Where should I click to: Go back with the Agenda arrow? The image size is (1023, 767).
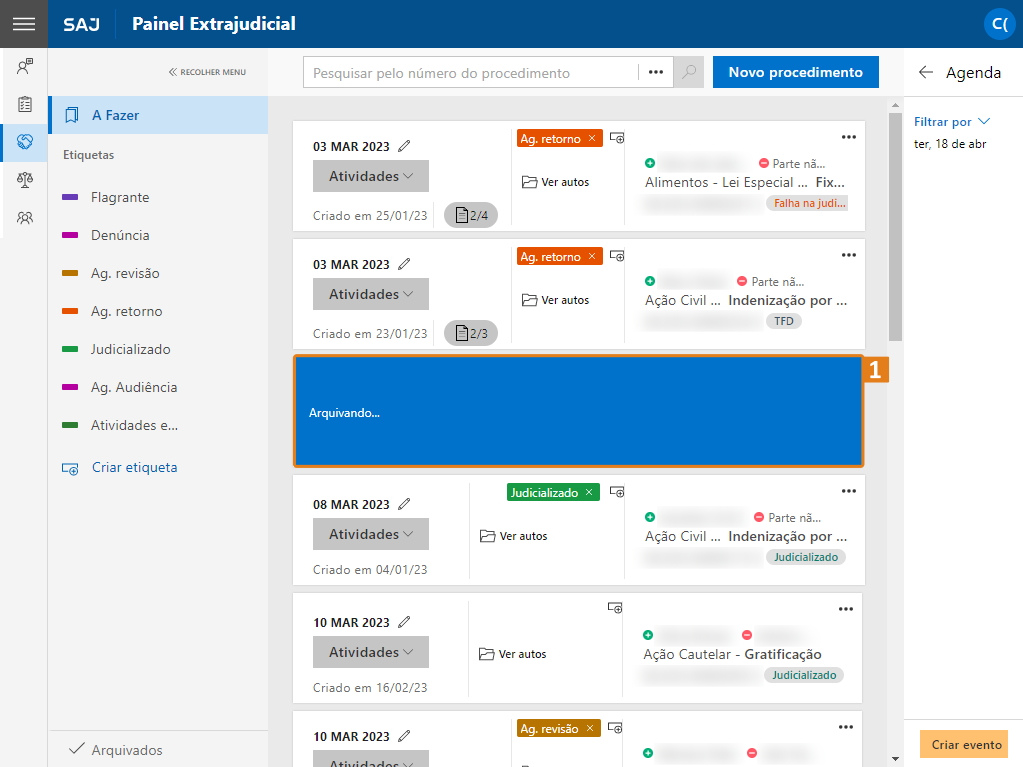[x=925, y=72]
